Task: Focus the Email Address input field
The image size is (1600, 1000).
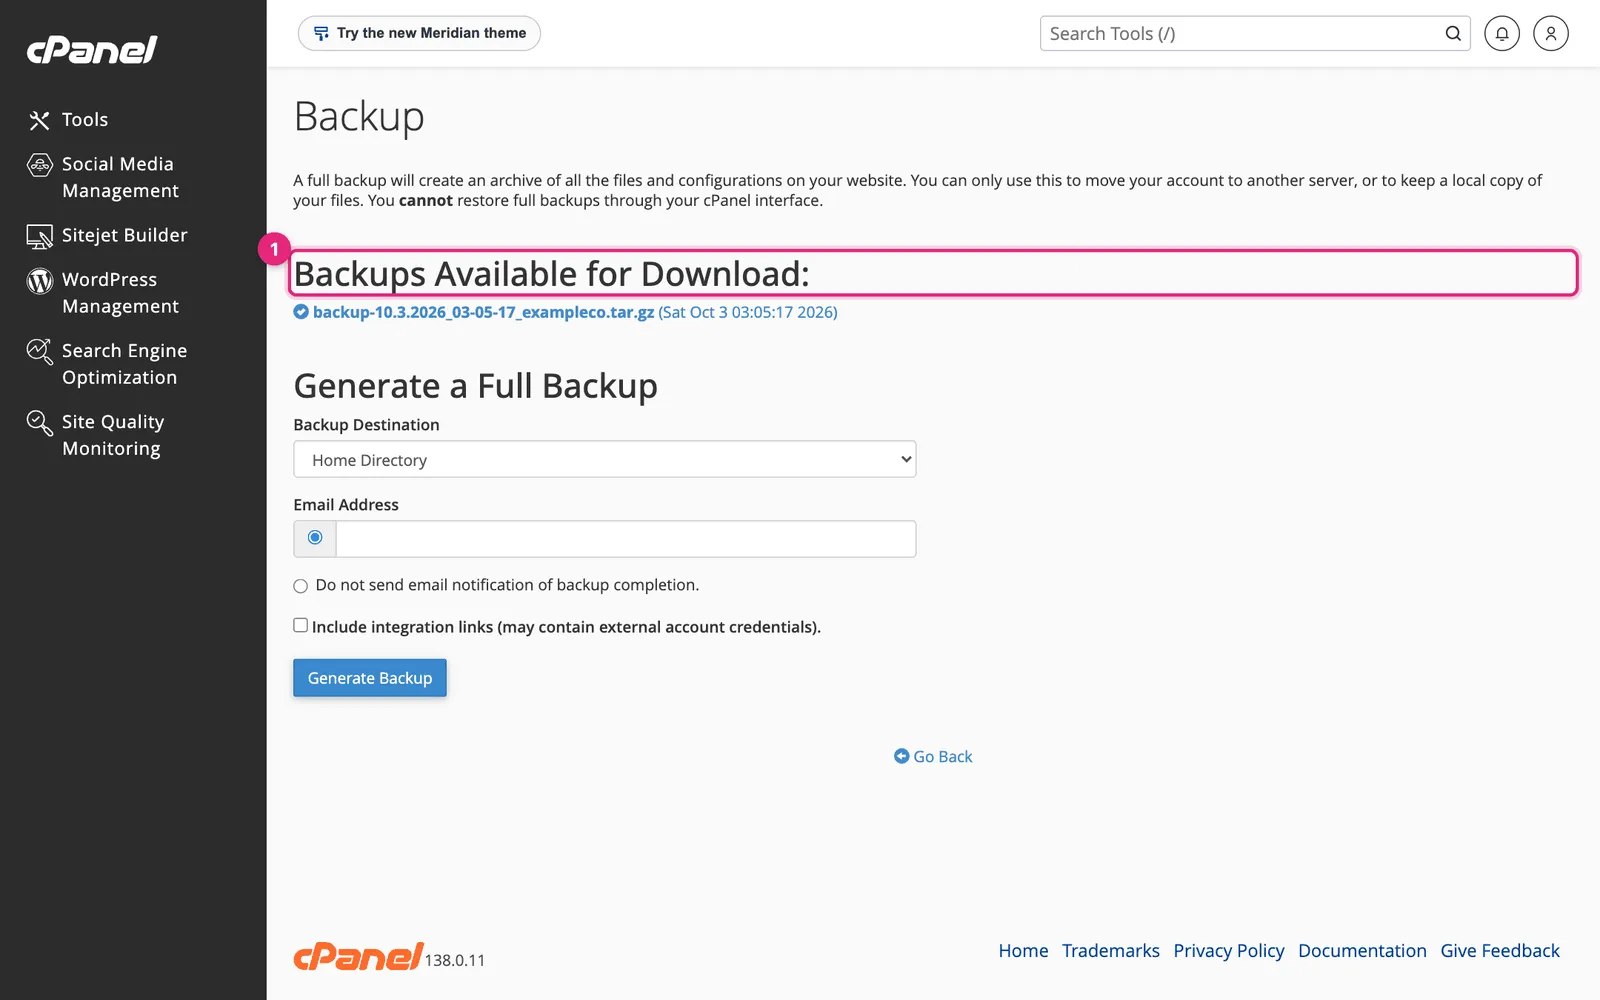Action: pos(626,539)
